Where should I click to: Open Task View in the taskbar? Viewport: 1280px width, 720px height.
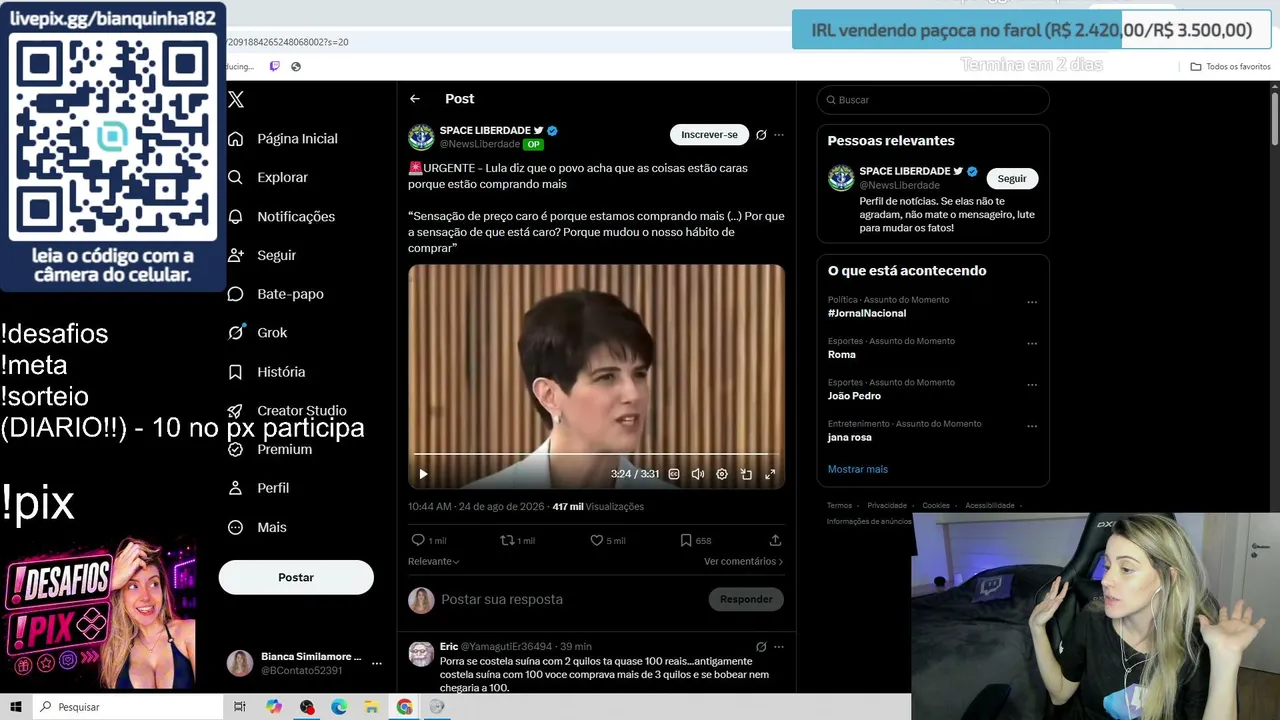[240, 707]
